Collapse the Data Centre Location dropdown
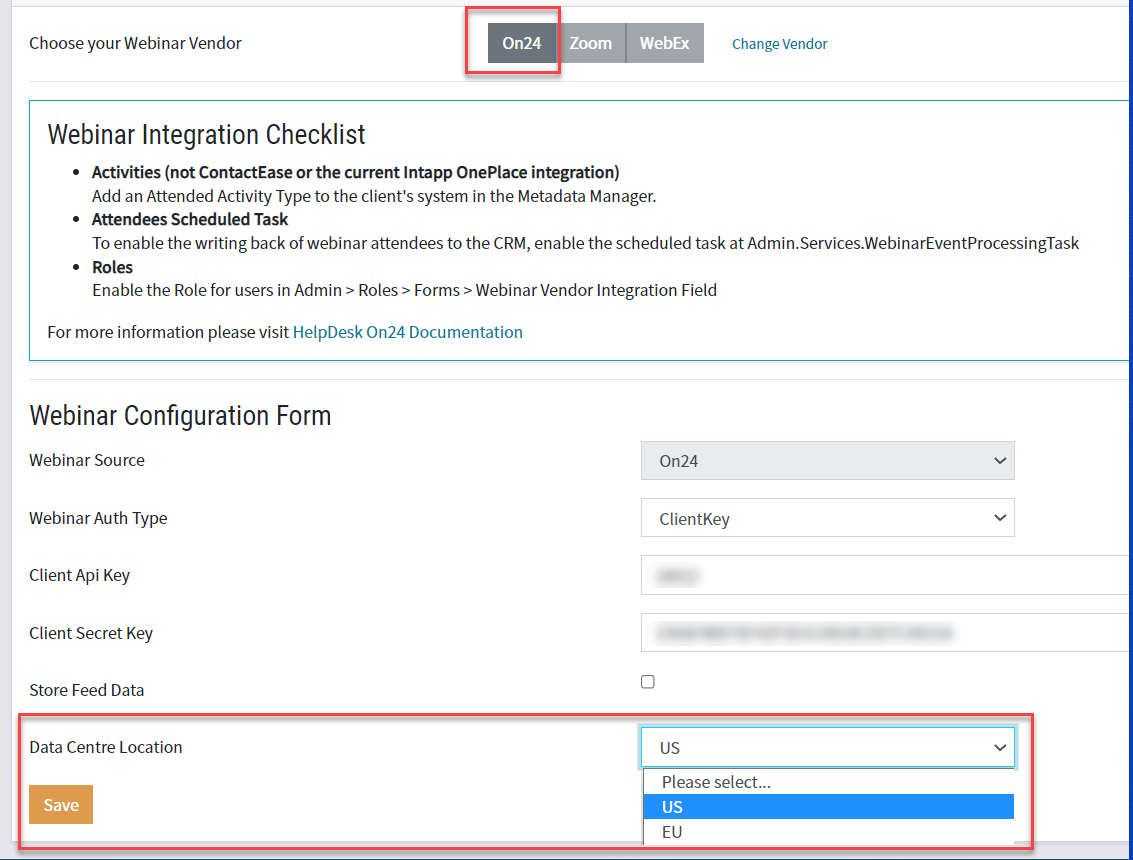This screenshot has height=860, width=1133. click(827, 747)
